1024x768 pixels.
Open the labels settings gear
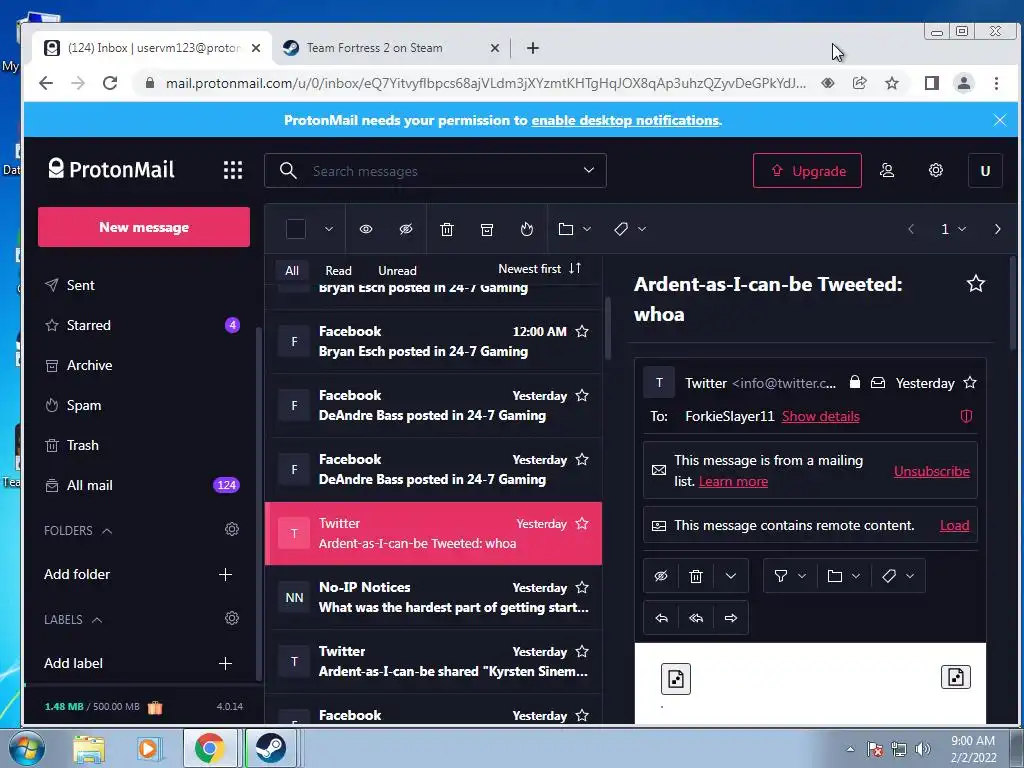[232, 618]
